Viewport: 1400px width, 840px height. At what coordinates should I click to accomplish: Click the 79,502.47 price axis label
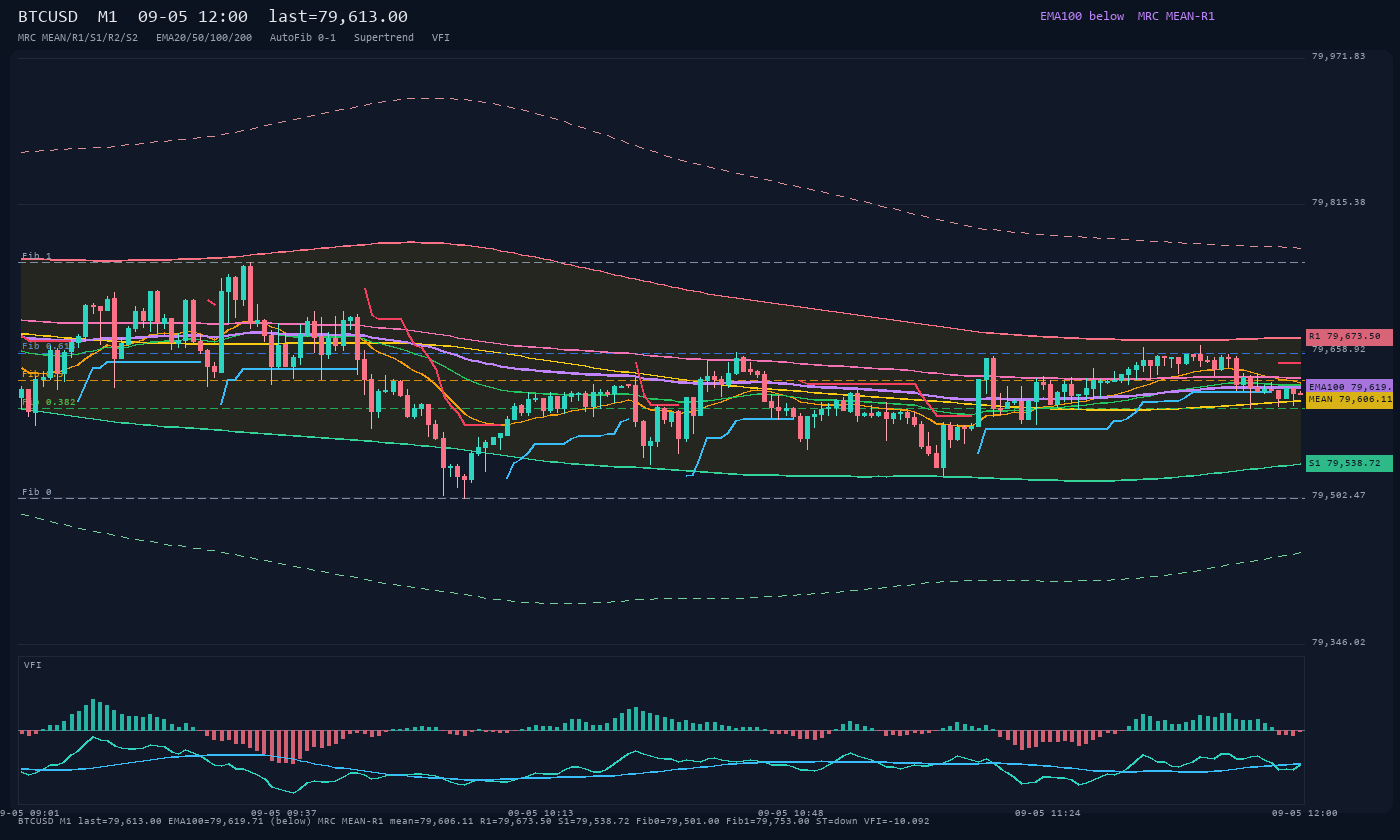tap(1338, 495)
